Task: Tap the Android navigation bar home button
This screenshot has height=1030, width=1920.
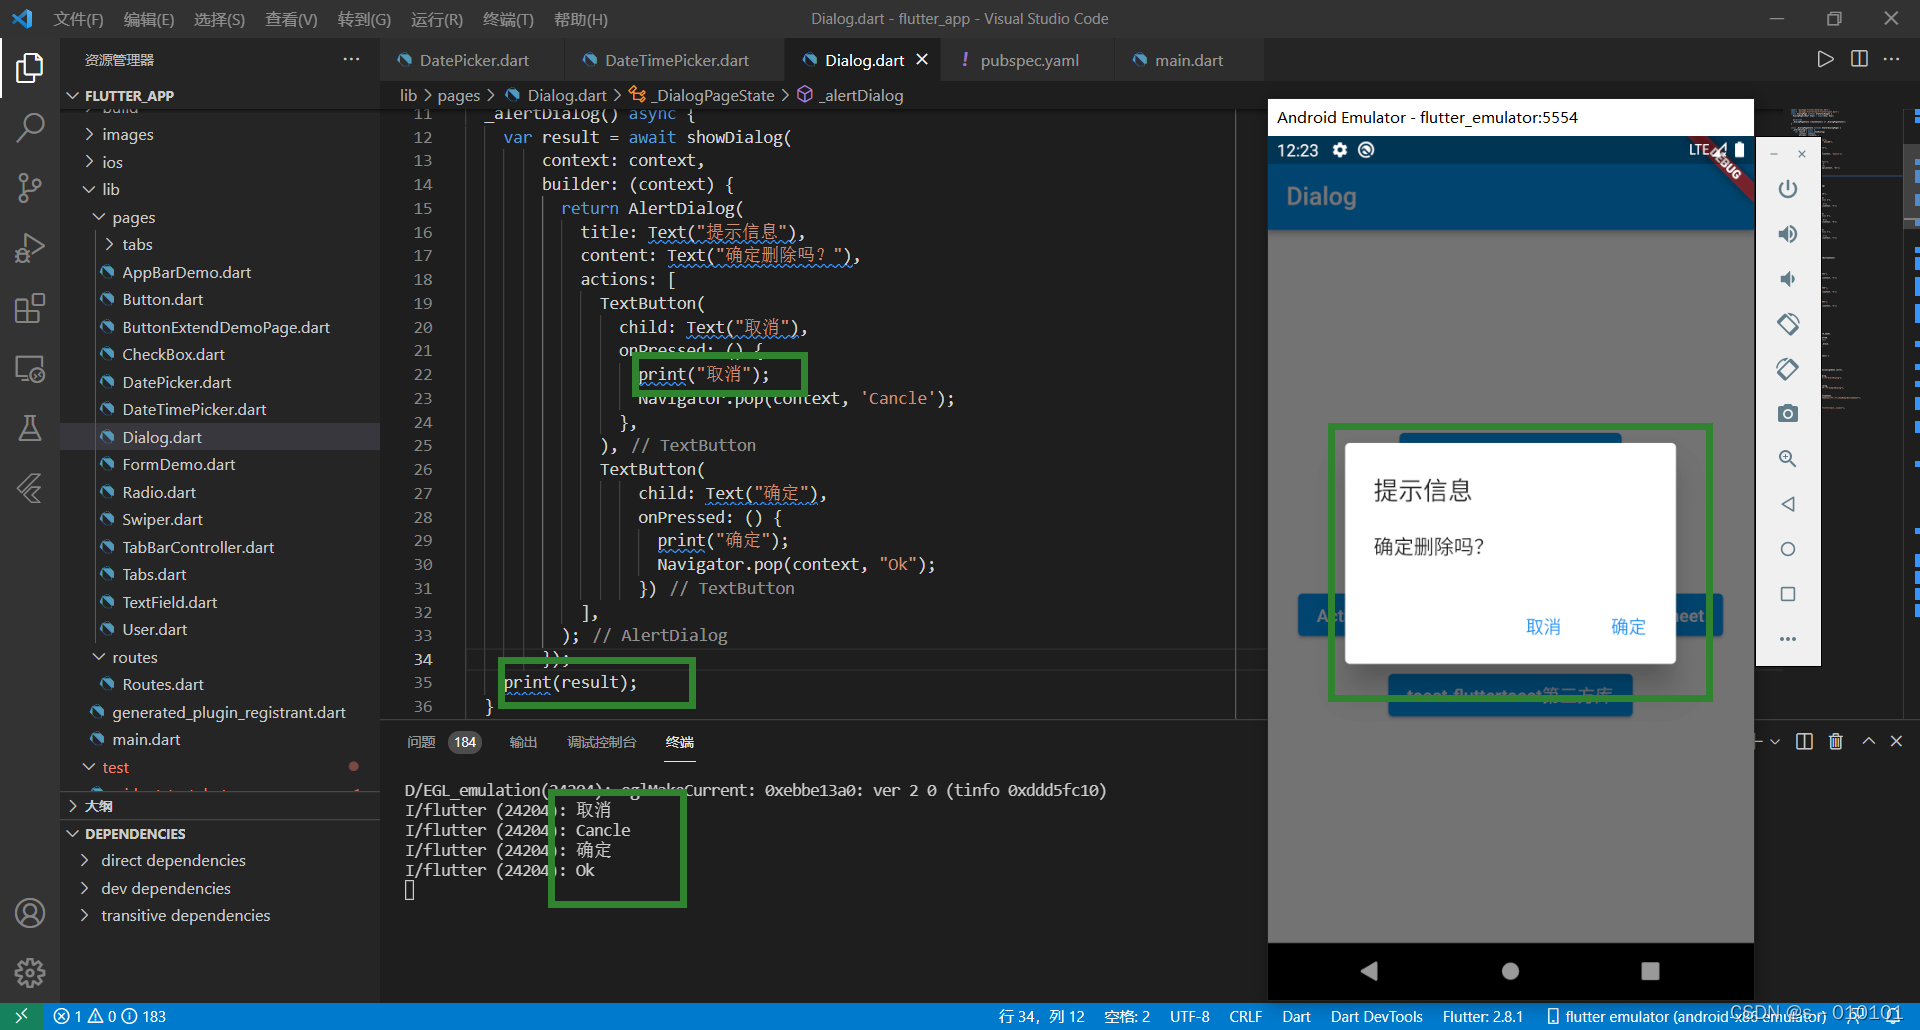Action: coord(1510,970)
